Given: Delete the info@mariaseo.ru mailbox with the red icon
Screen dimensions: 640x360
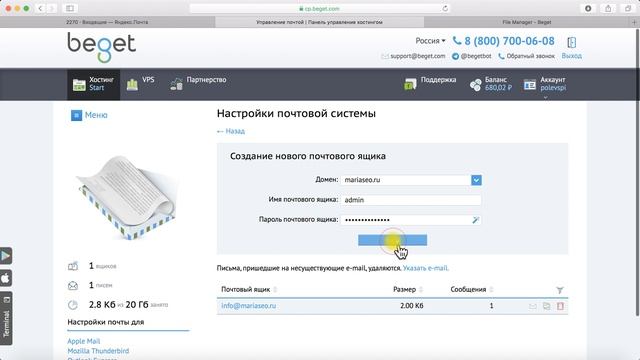Looking at the screenshot, I should pos(560,306).
